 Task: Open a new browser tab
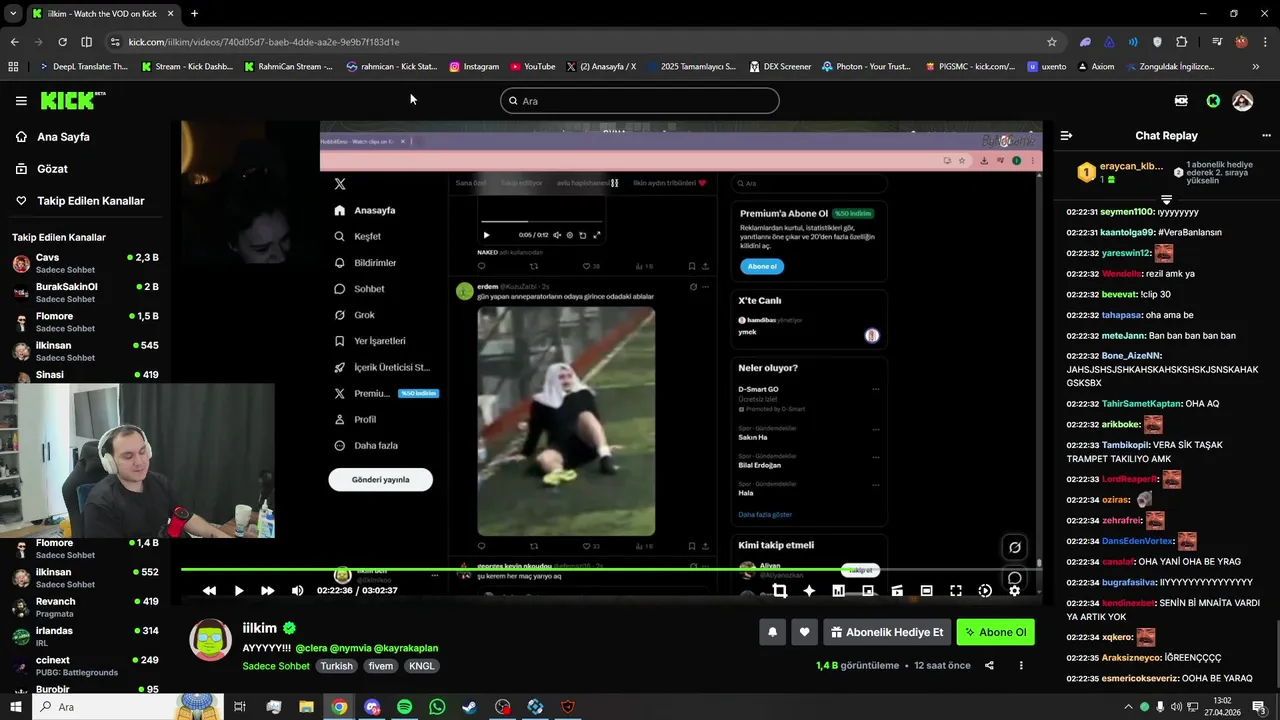click(194, 13)
